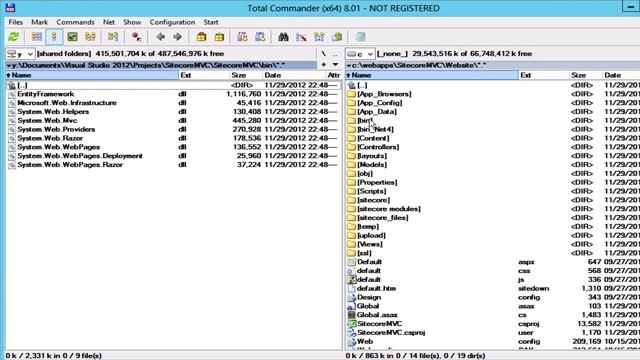Image resolution: width=640 pixels, height=360 pixels.
Task: Open the Net menu
Action: click(x=109, y=22)
